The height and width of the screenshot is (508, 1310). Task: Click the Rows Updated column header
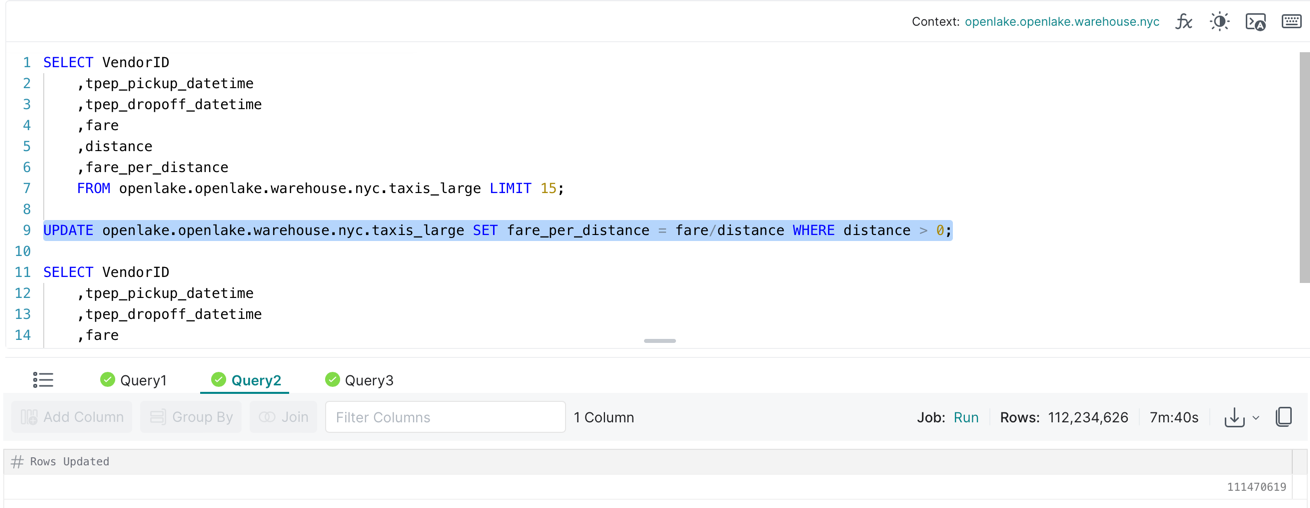click(x=70, y=462)
